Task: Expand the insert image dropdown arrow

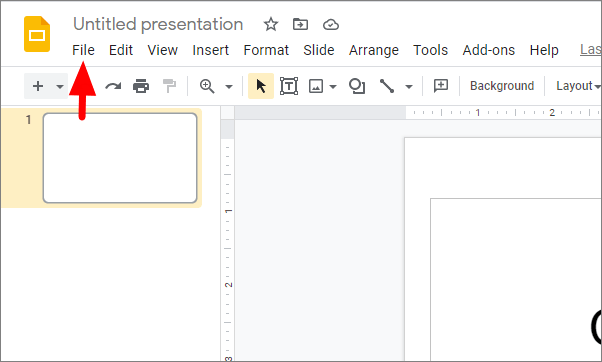Action: click(x=333, y=86)
